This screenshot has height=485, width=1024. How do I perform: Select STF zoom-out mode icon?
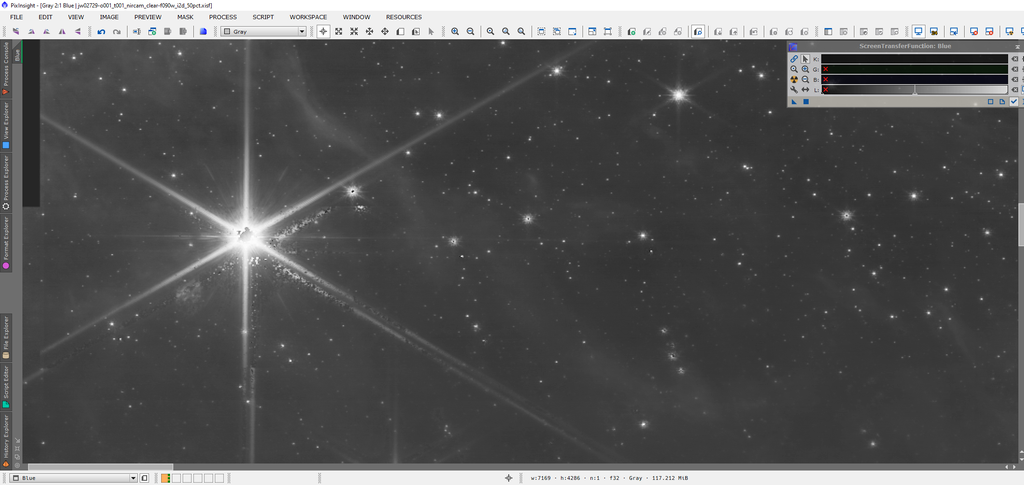[806, 80]
